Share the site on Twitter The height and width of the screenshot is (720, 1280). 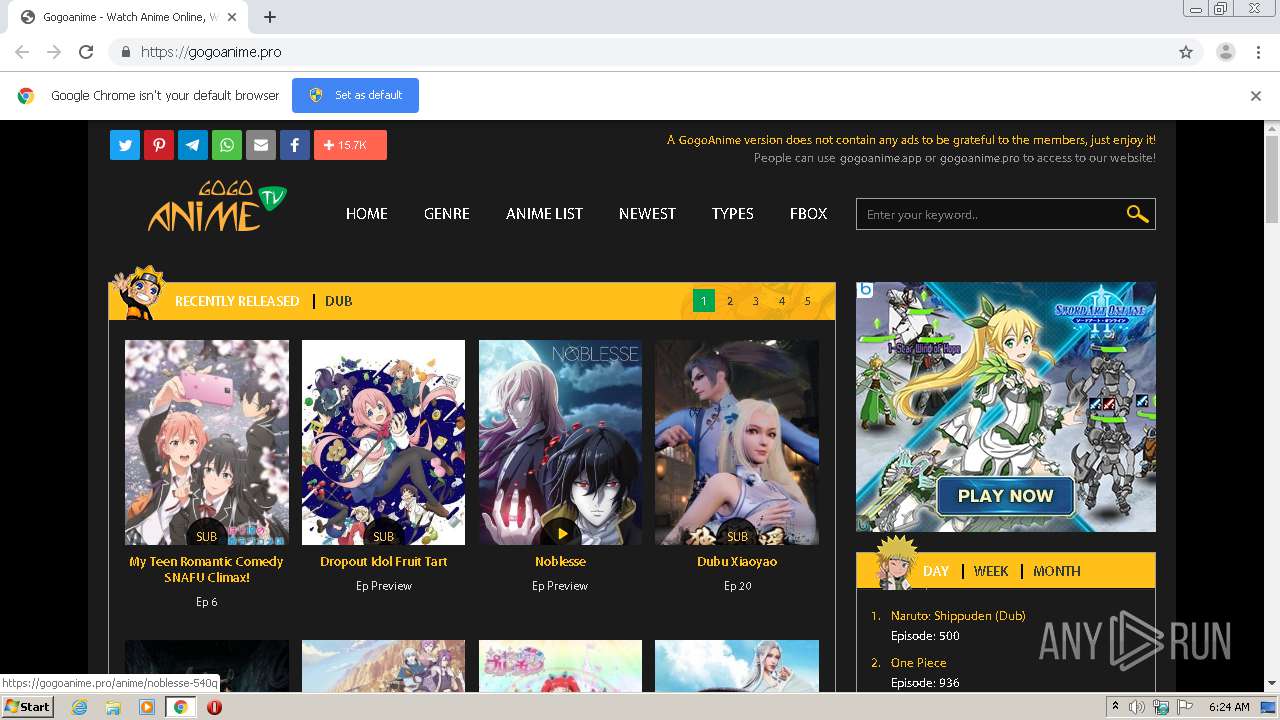pyautogui.click(x=125, y=145)
